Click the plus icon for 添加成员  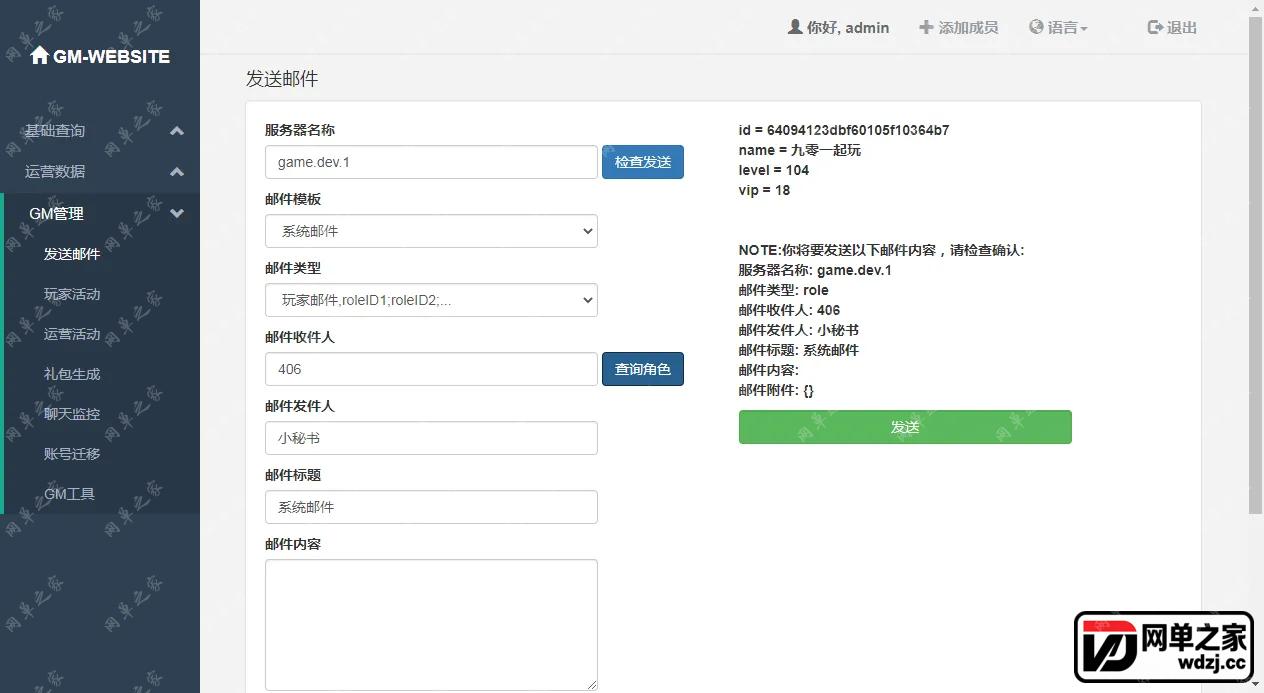[x=926, y=27]
